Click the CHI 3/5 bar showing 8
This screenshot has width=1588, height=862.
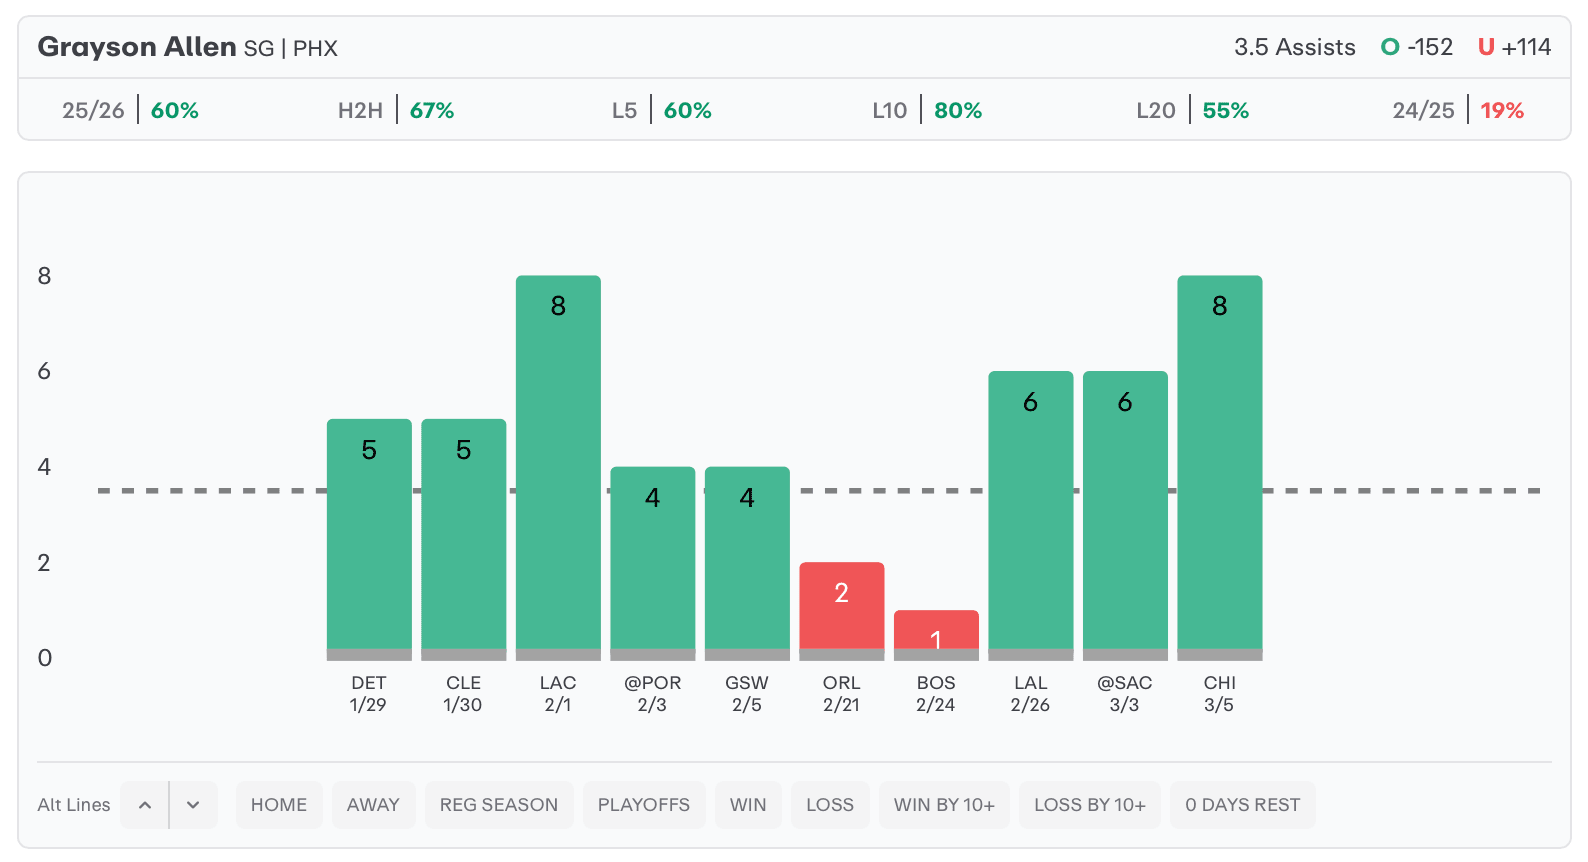[x=1219, y=465]
